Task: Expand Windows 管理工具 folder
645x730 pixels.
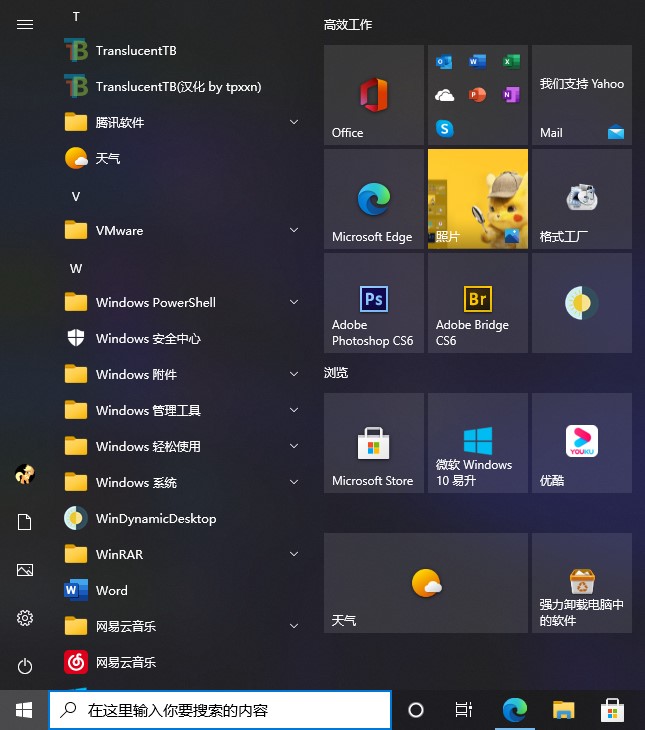Action: [183, 410]
